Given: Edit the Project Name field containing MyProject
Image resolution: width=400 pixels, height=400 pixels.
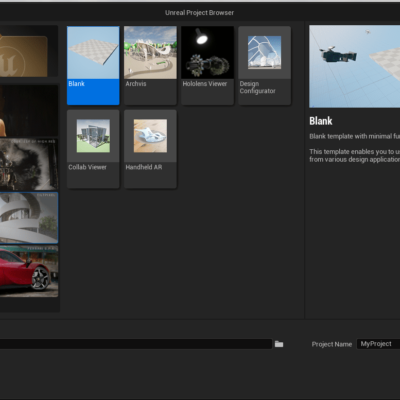Looking at the screenshot, I should [378, 344].
